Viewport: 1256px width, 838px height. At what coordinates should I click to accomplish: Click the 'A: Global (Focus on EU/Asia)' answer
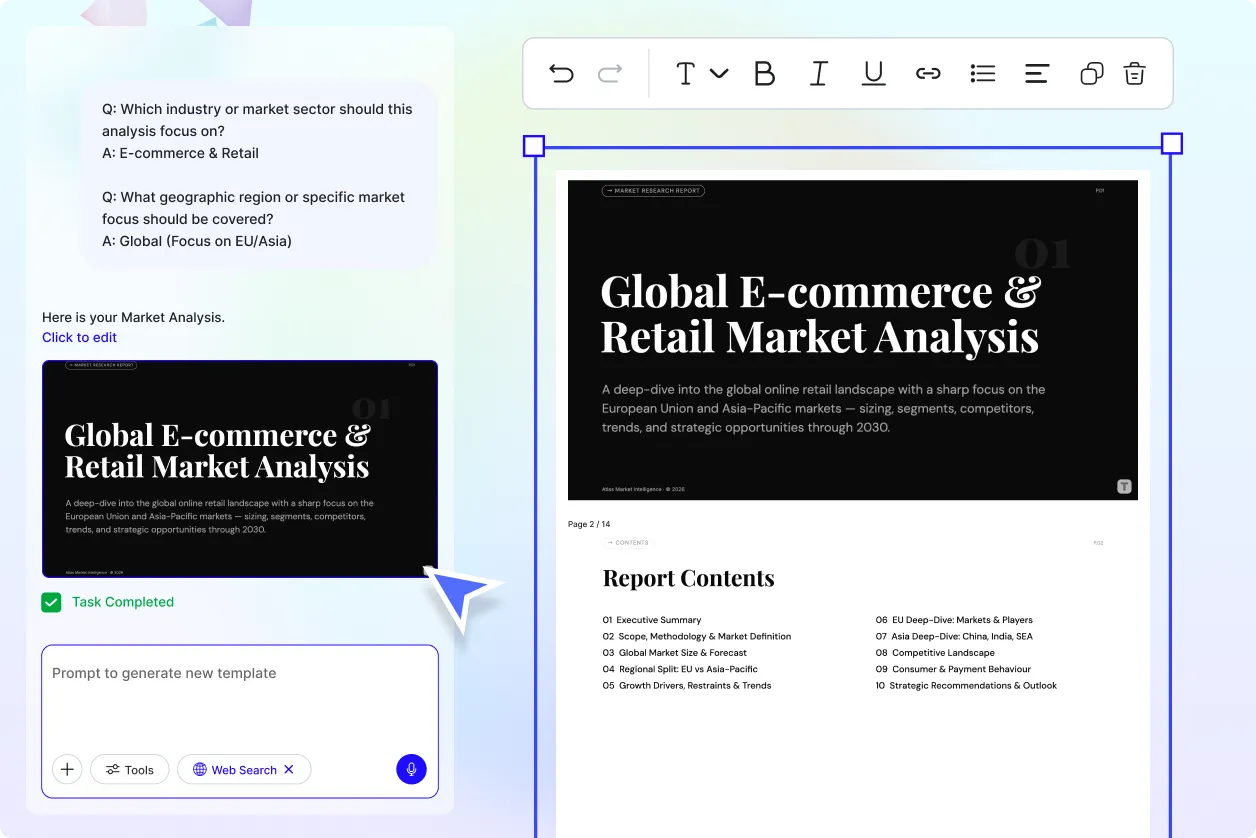click(x=197, y=241)
